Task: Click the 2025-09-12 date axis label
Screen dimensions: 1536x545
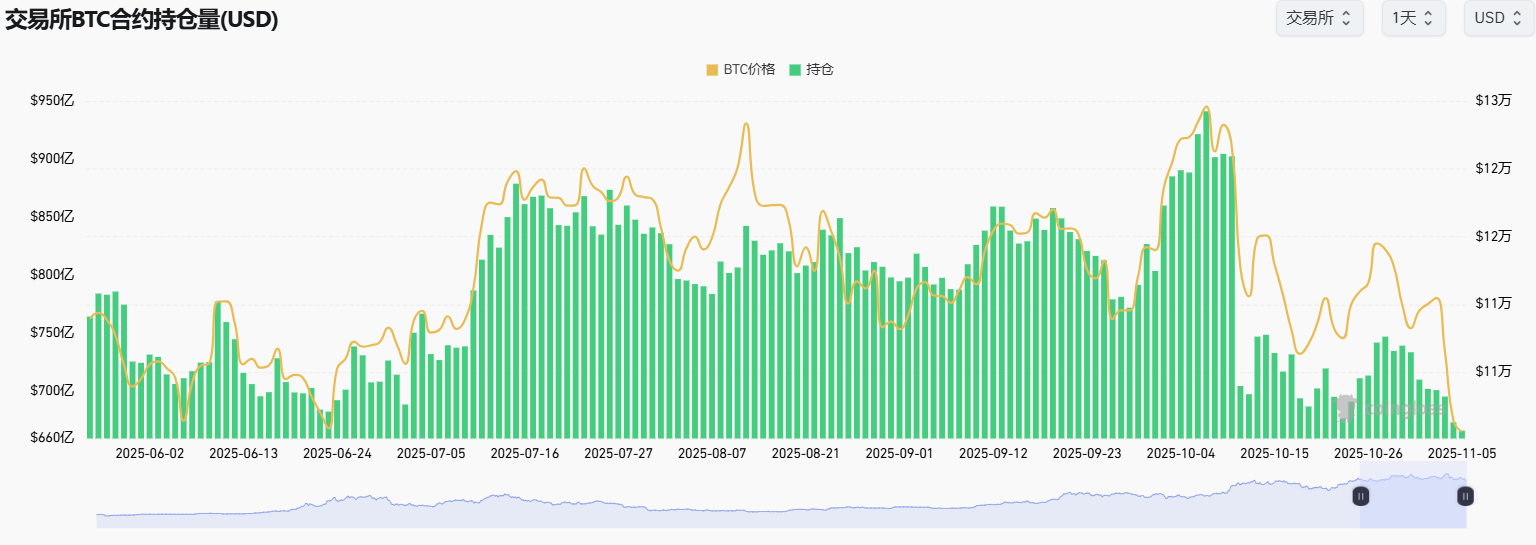Action: pos(993,453)
